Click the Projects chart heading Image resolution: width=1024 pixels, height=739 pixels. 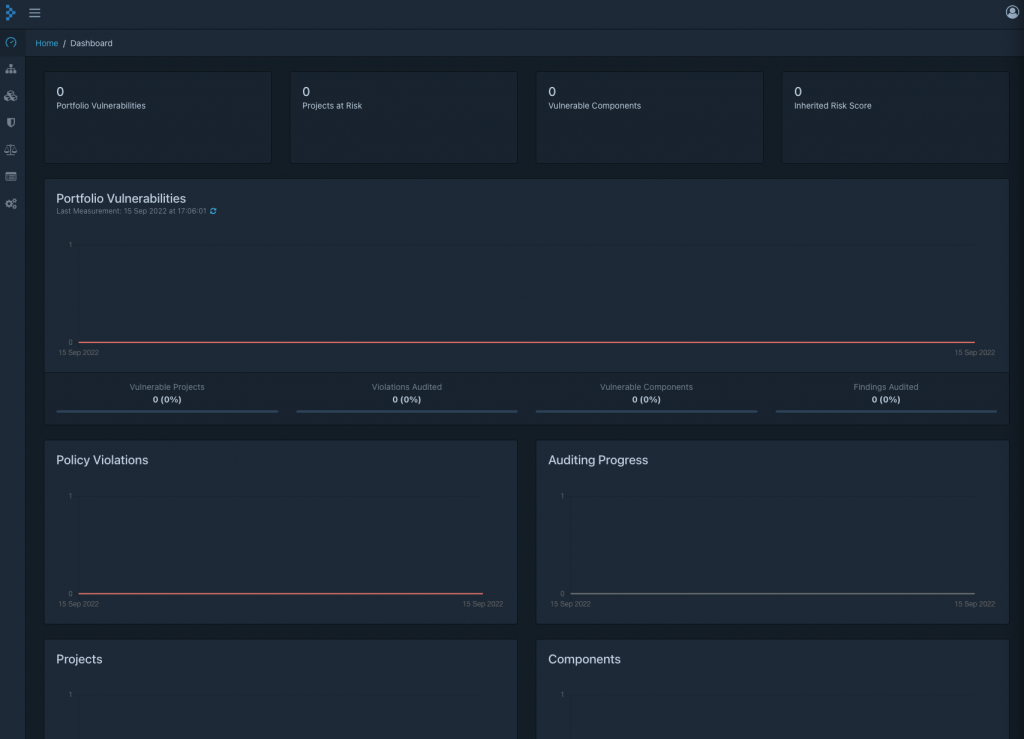79,659
